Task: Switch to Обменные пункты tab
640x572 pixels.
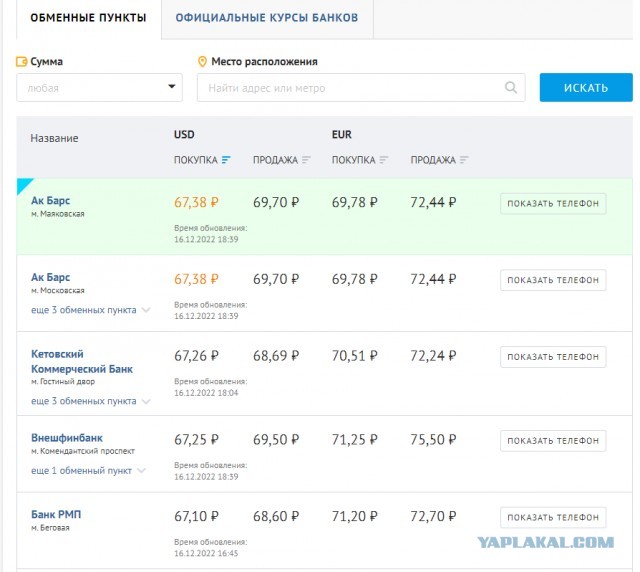Action: [88, 18]
